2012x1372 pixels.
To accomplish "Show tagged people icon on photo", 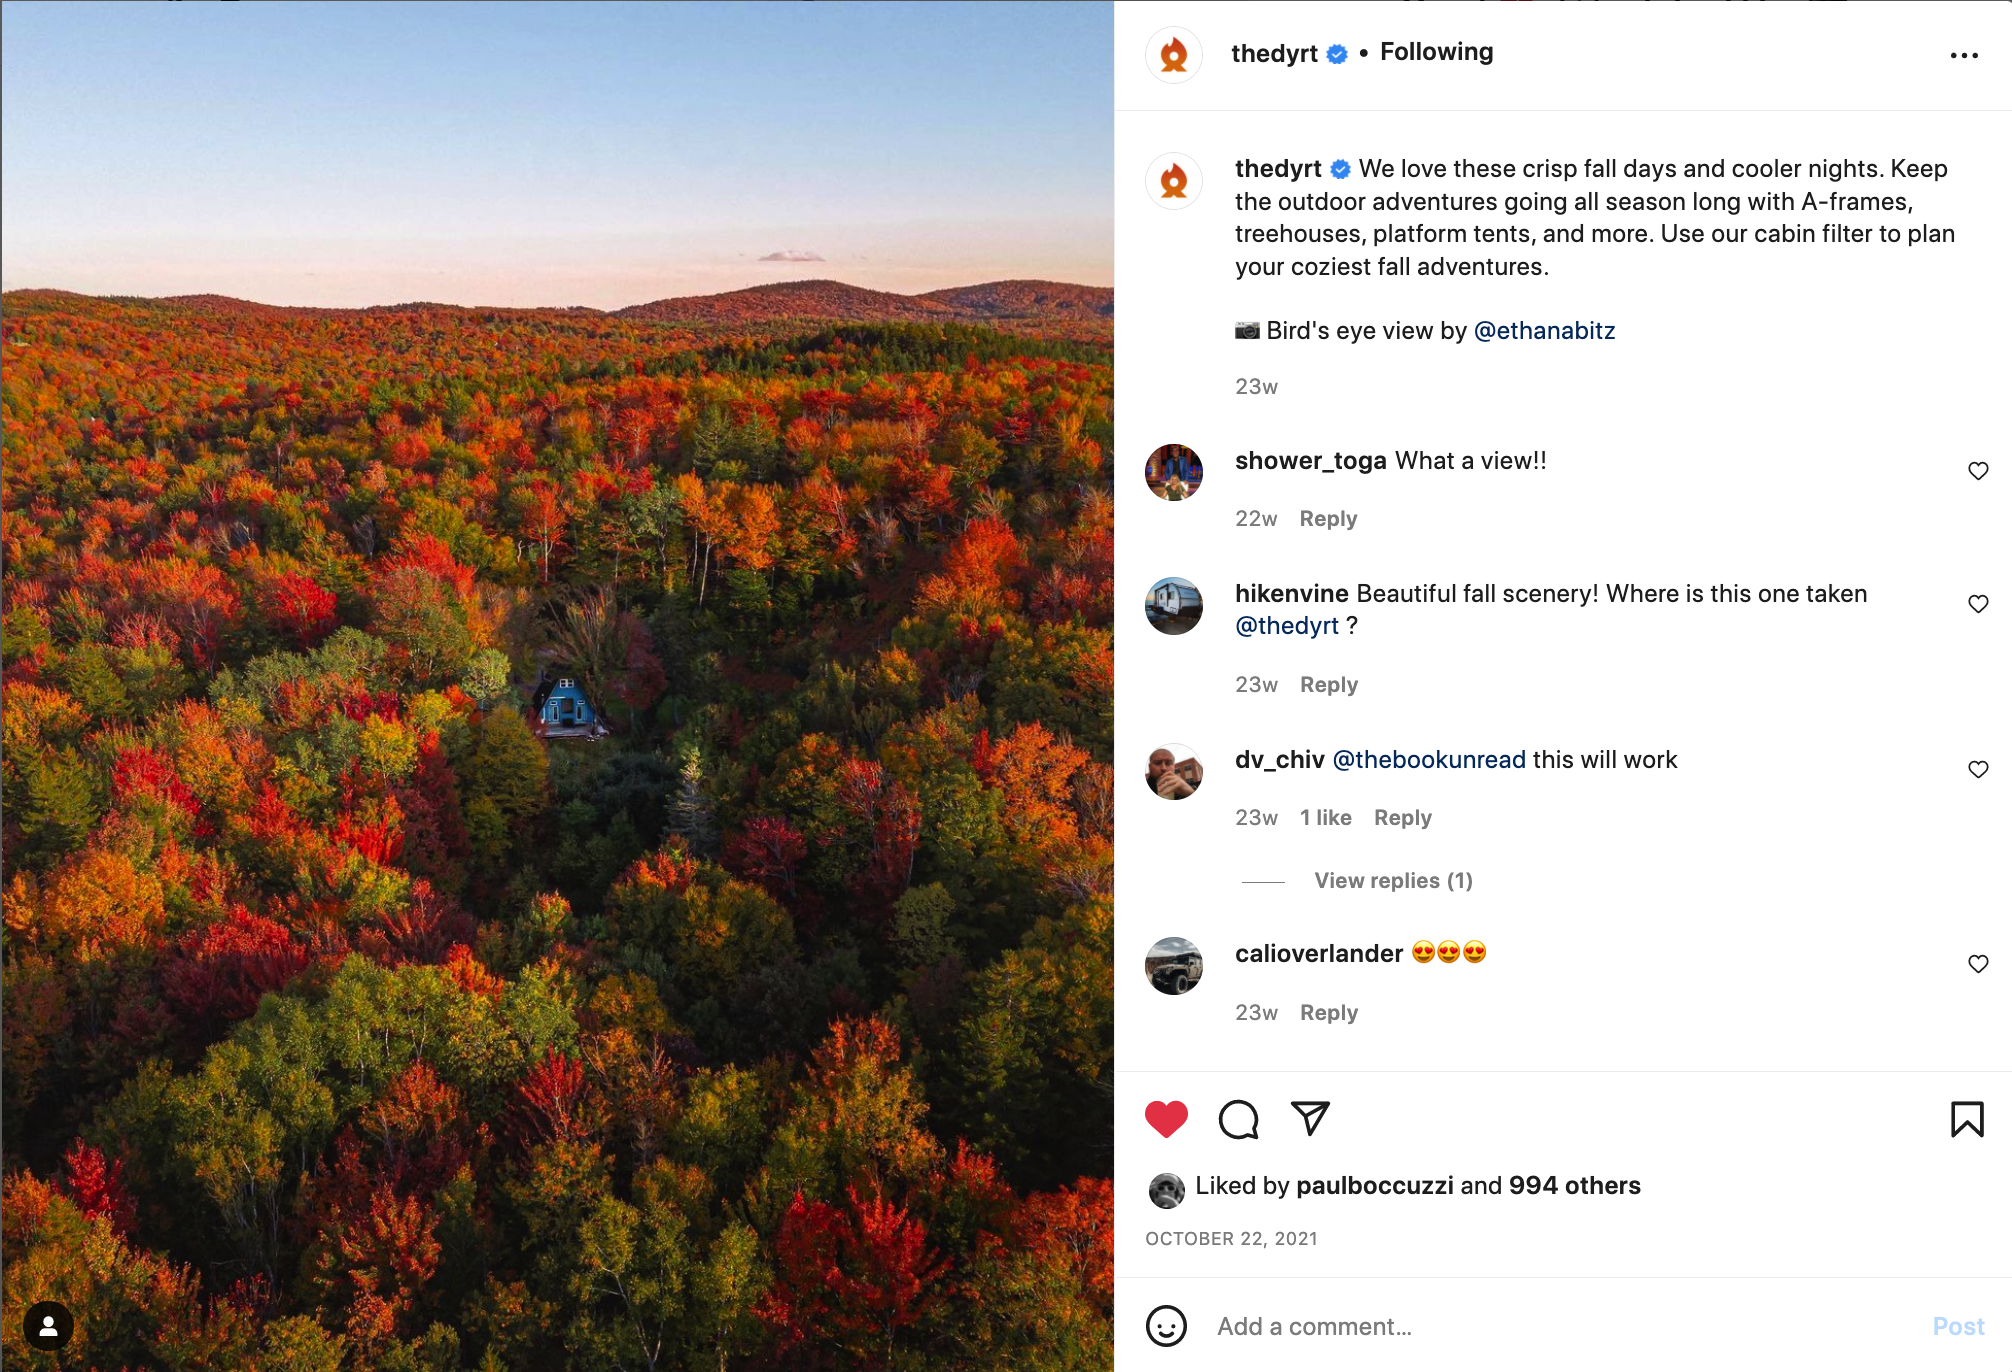I will (x=48, y=1326).
